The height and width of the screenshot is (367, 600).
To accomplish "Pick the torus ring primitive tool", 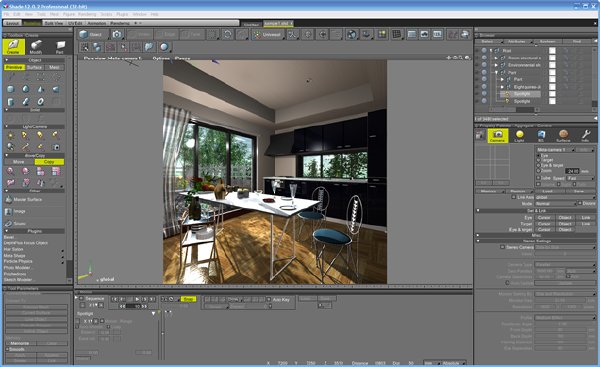I will (41, 101).
